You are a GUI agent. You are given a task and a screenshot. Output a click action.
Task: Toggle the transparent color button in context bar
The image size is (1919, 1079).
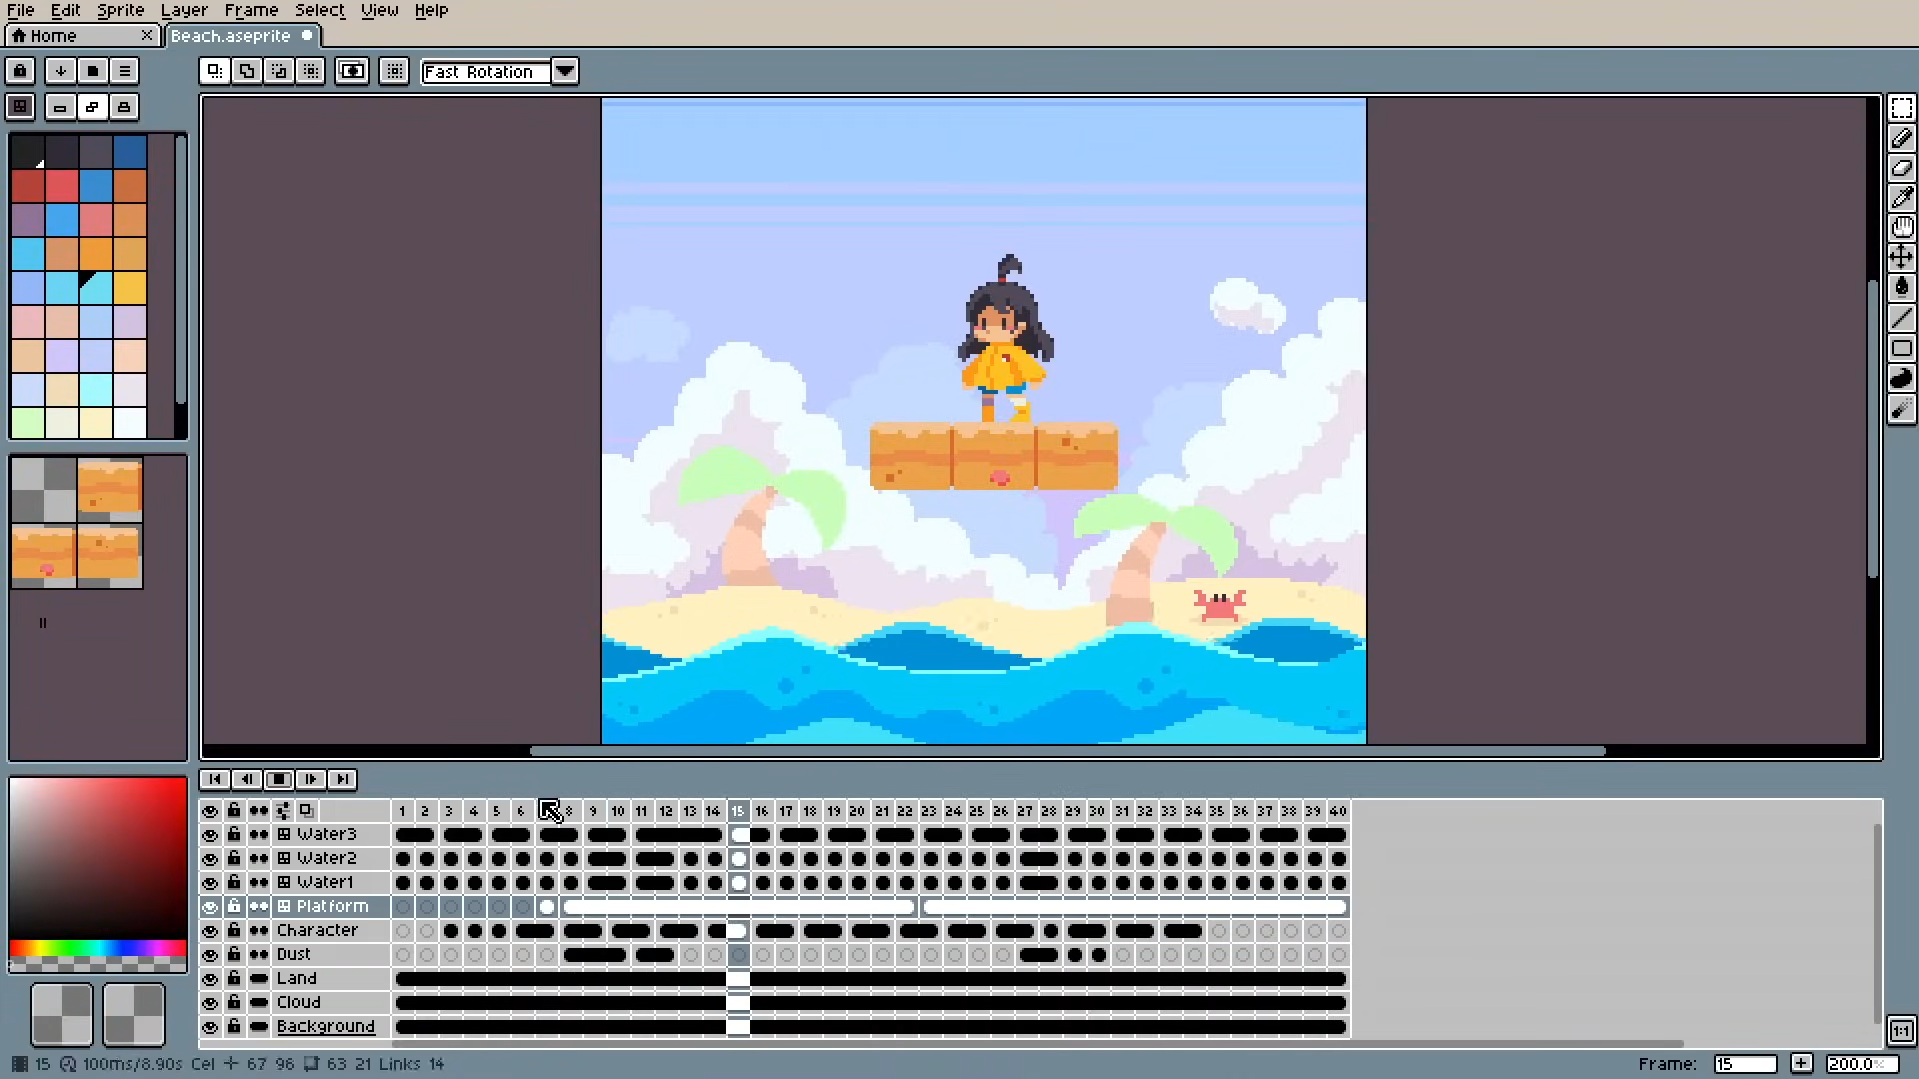pyautogui.click(x=352, y=71)
